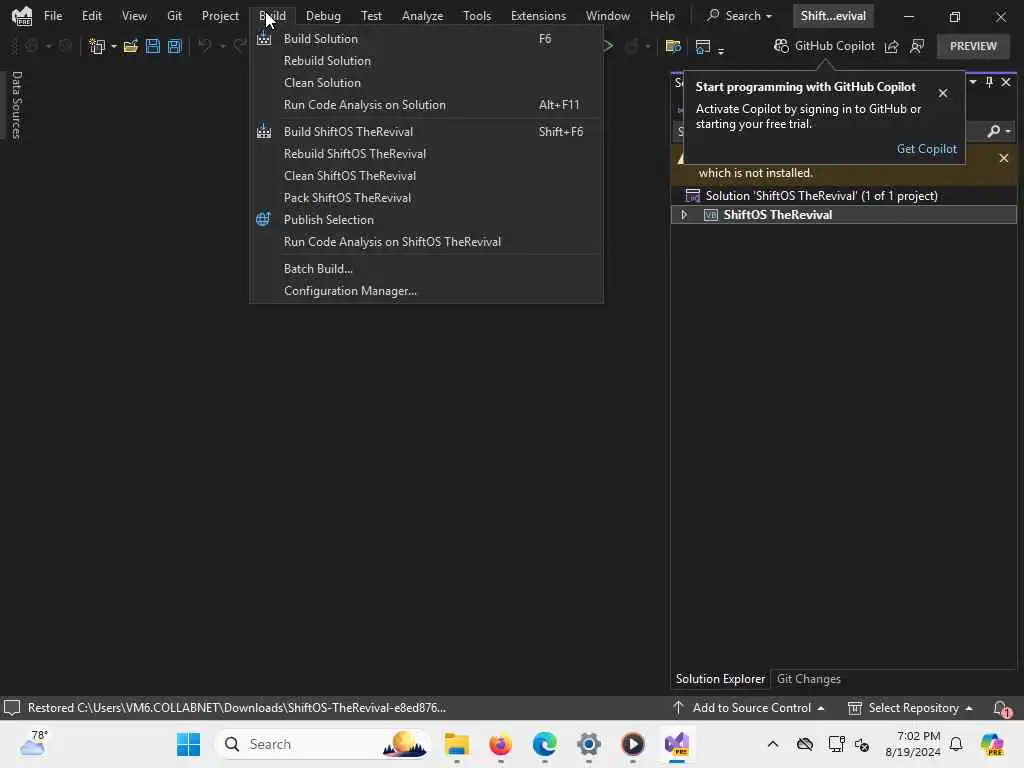Open the Edit menu
This screenshot has width=1024, height=768.
coord(92,16)
